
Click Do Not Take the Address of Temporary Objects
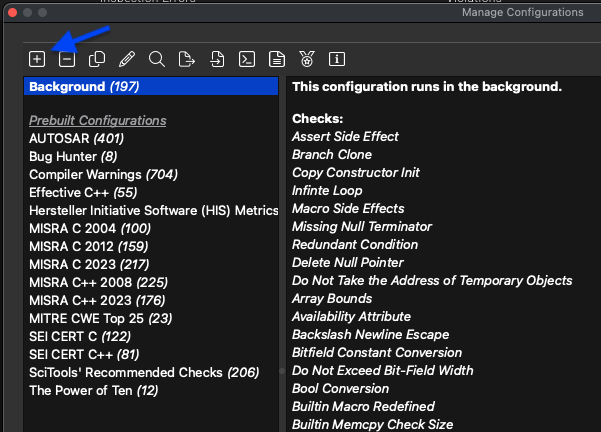pos(432,281)
